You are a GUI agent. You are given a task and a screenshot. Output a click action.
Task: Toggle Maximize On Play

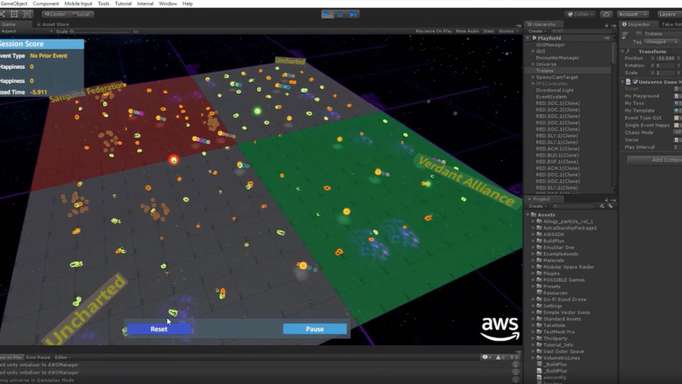(434, 31)
